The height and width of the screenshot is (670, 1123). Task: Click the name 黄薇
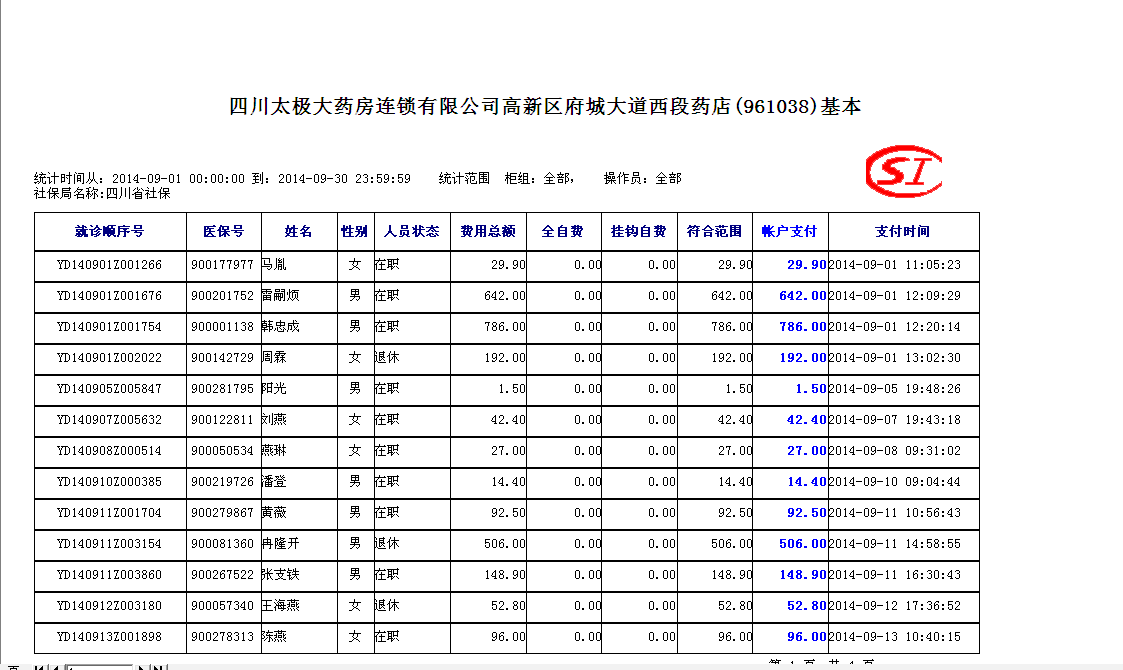point(274,513)
